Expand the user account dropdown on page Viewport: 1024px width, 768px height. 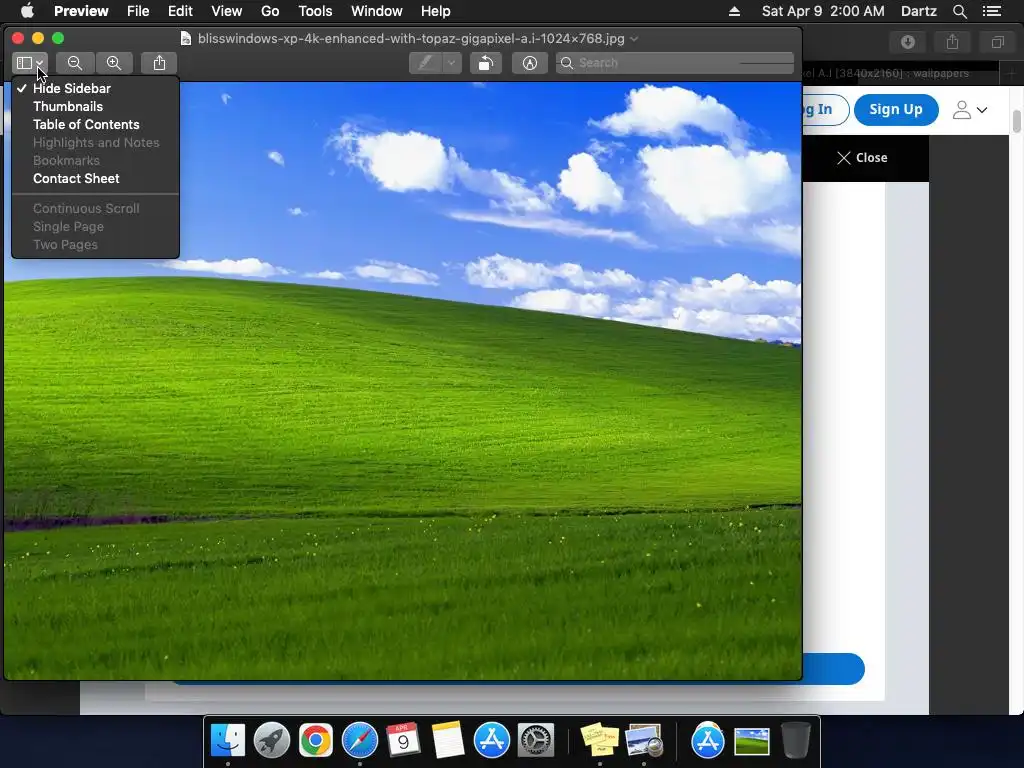[x=970, y=110]
